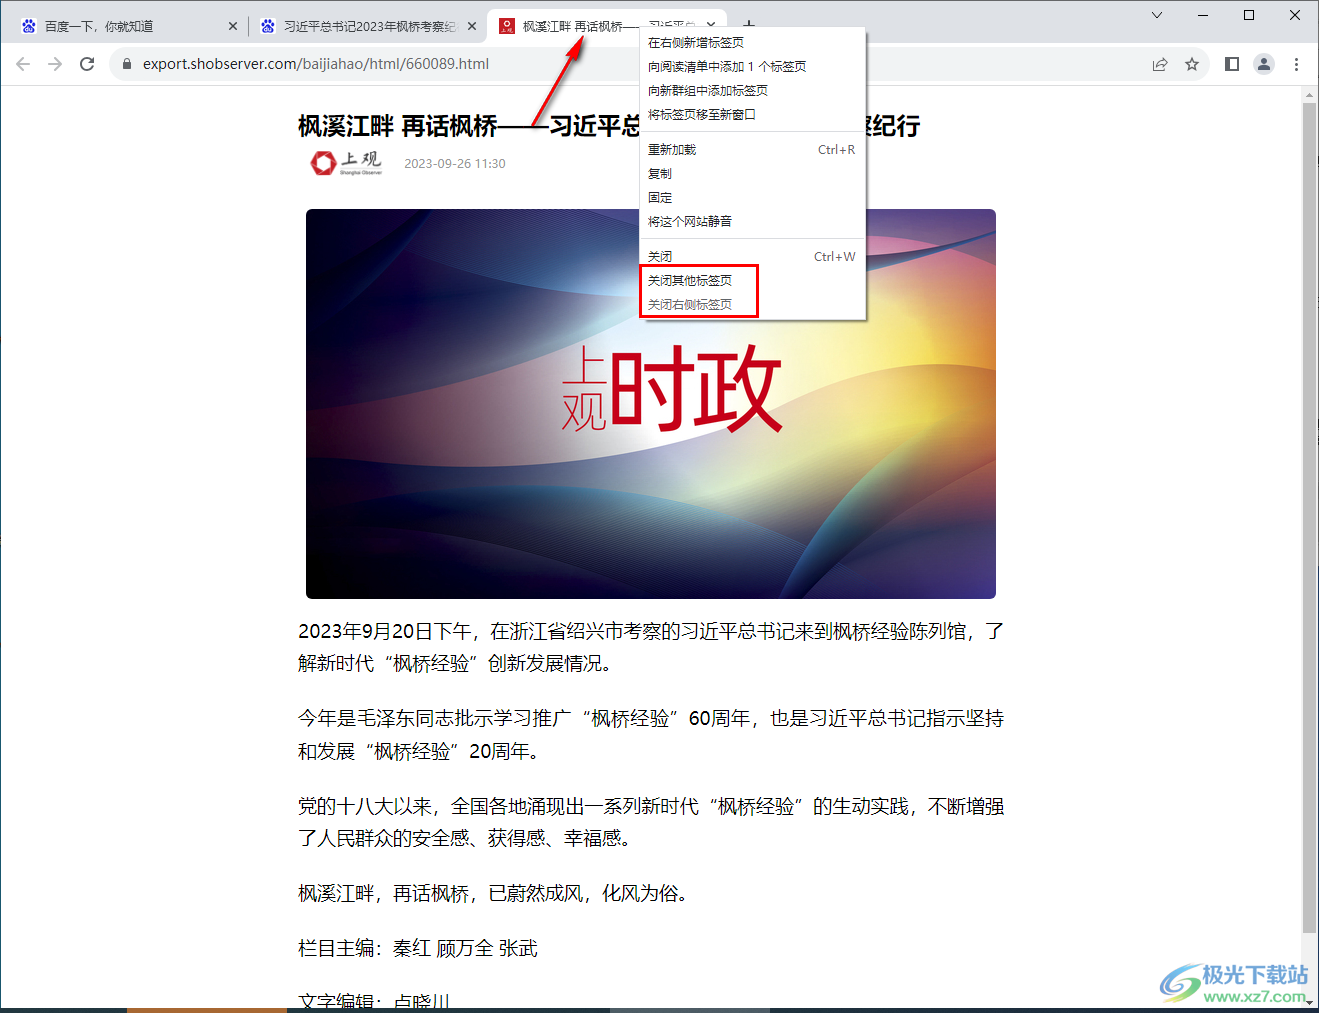Screen dimensions: 1319x1013
Task: Click the article date 2023-09-26 11:30
Action: point(455,164)
